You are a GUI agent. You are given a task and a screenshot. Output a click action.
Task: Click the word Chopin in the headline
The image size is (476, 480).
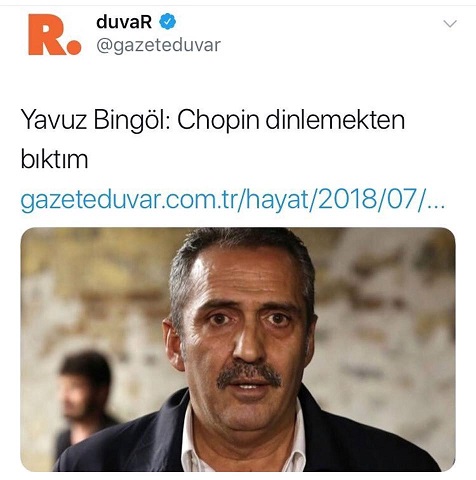click(218, 121)
